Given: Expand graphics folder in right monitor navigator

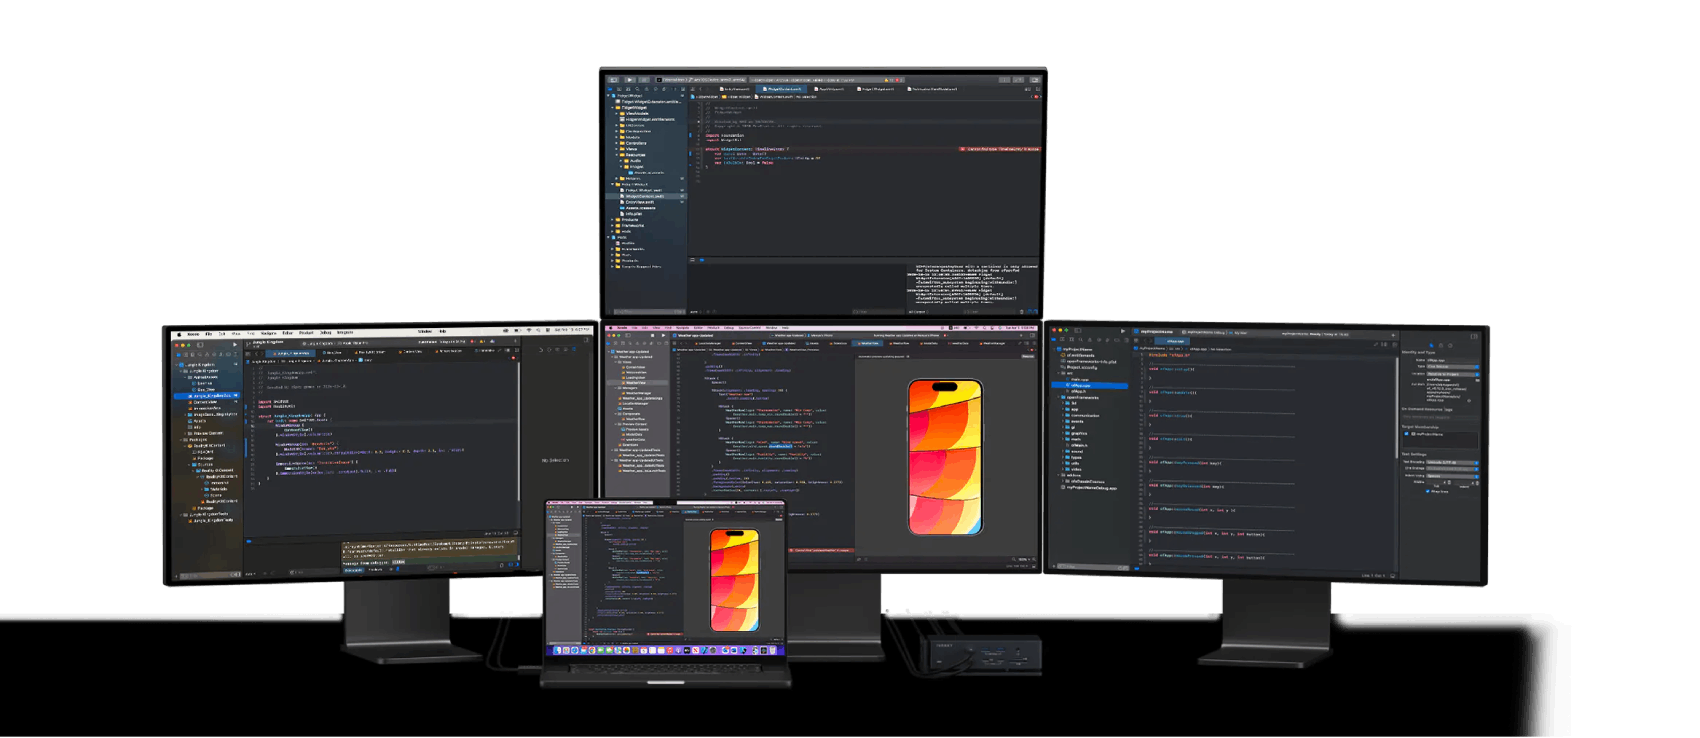Looking at the screenshot, I should (1063, 433).
